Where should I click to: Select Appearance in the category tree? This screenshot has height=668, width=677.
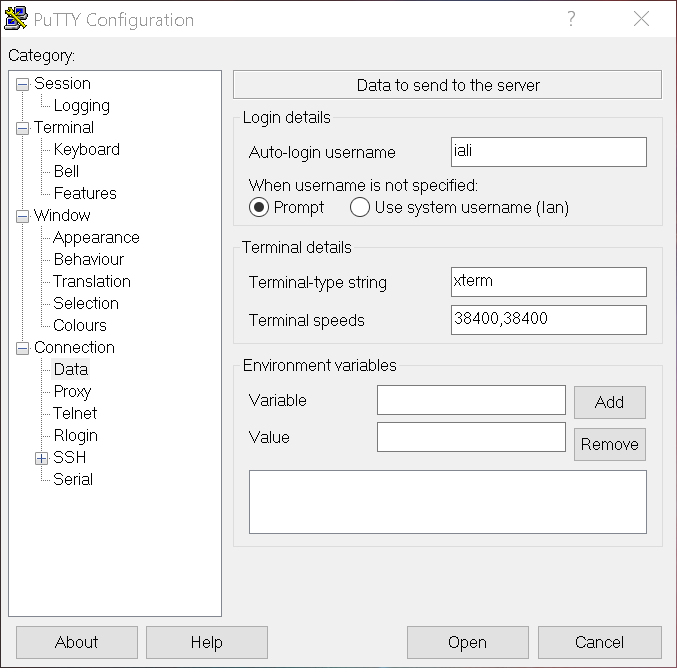tap(96, 237)
